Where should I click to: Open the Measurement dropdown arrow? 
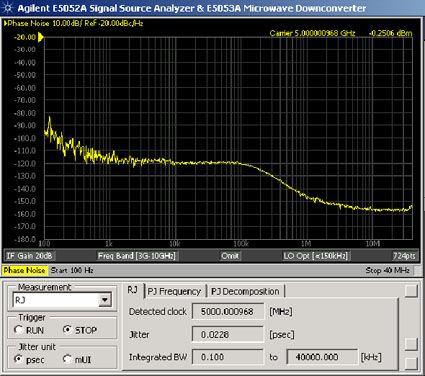pos(105,300)
